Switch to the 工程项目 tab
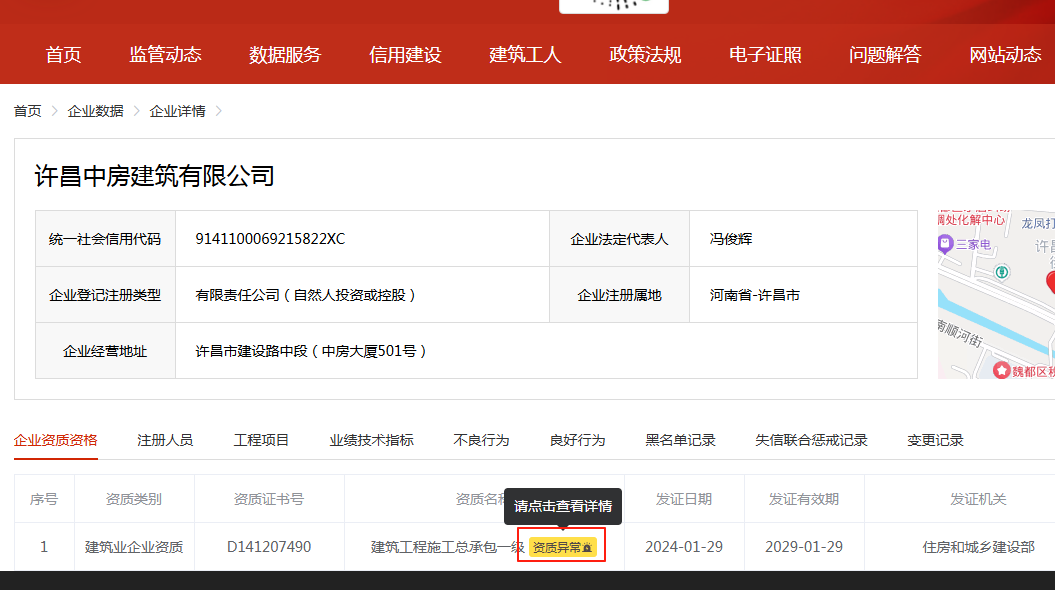The image size is (1055, 590). (x=261, y=440)
